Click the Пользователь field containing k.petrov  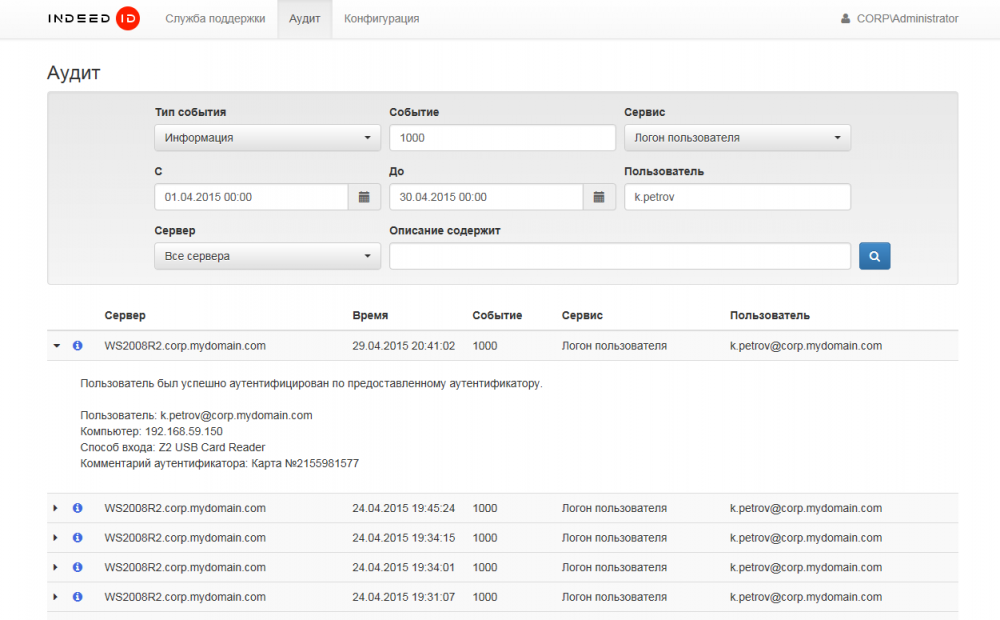(737, 197)
